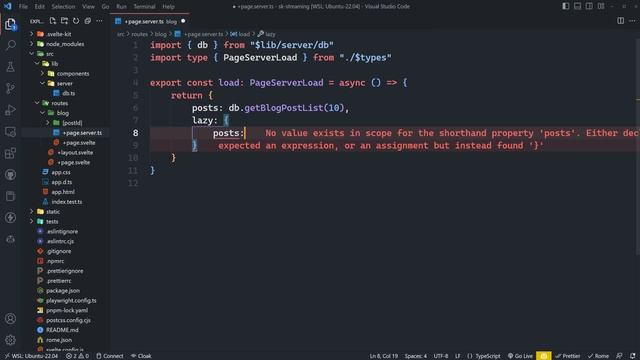This screenshot has width=640, height=360.
Task: Open the GitHub view in activity bar
Action: click(11, 175)
